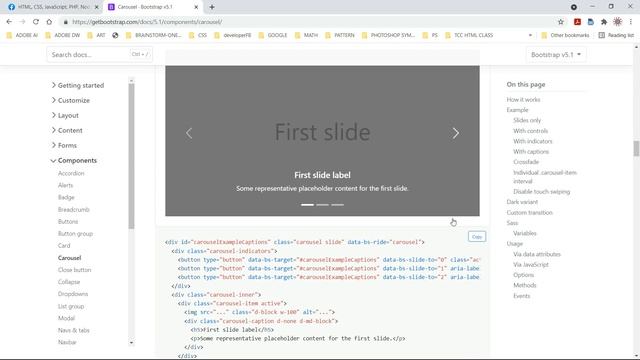This screenshot has width=640, height=360.
Task: Open the Reading list
Action: (616, 35)
